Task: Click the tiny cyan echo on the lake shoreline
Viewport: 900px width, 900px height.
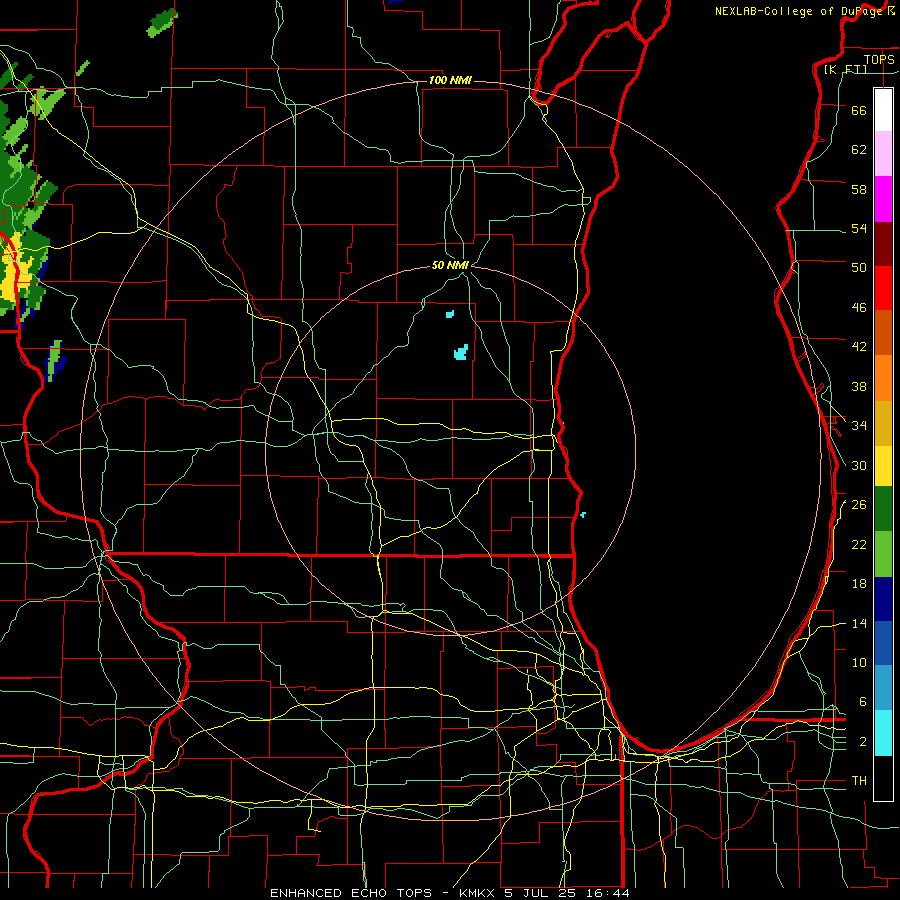Action: [x=583, y=515]
